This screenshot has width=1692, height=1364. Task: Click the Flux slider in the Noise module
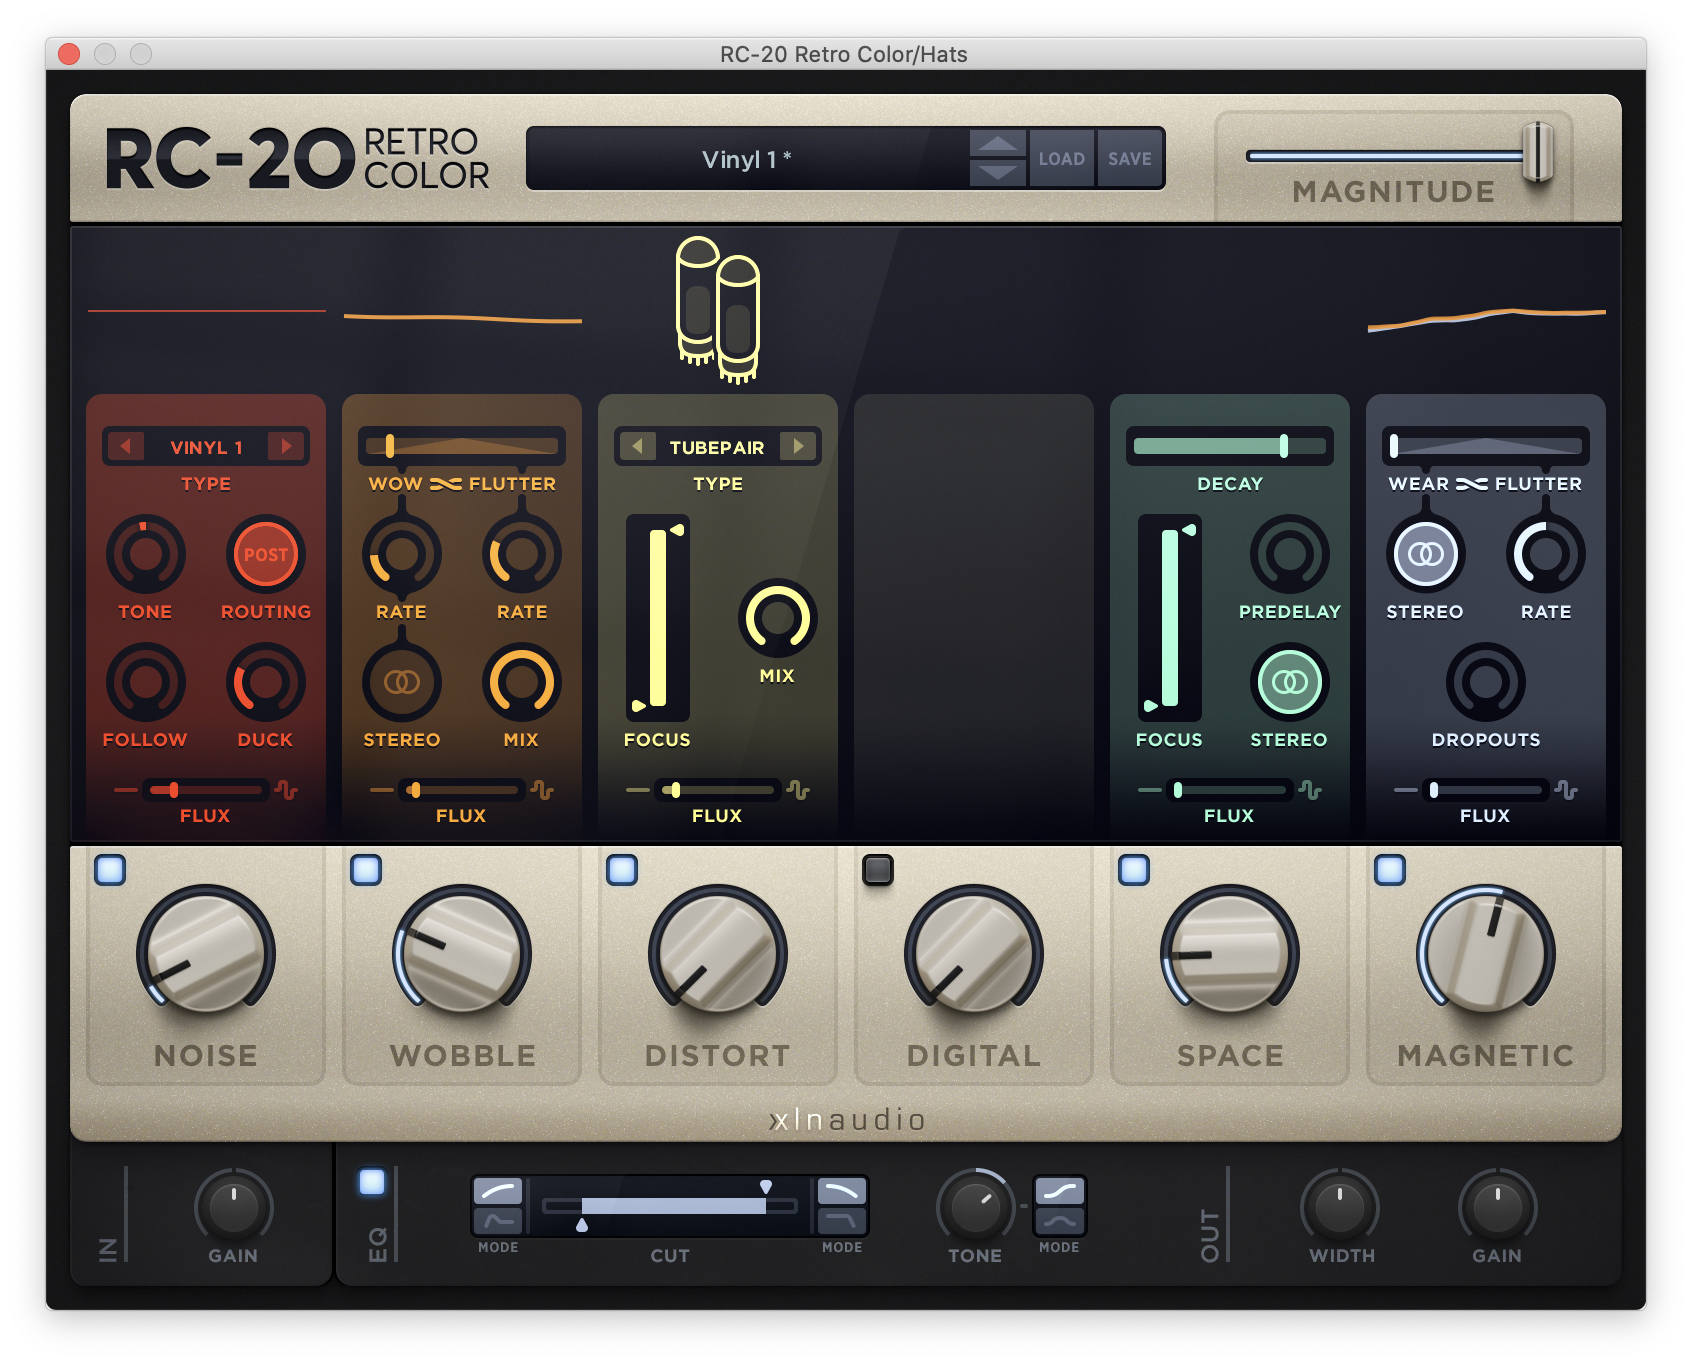(x=206, y=790)
